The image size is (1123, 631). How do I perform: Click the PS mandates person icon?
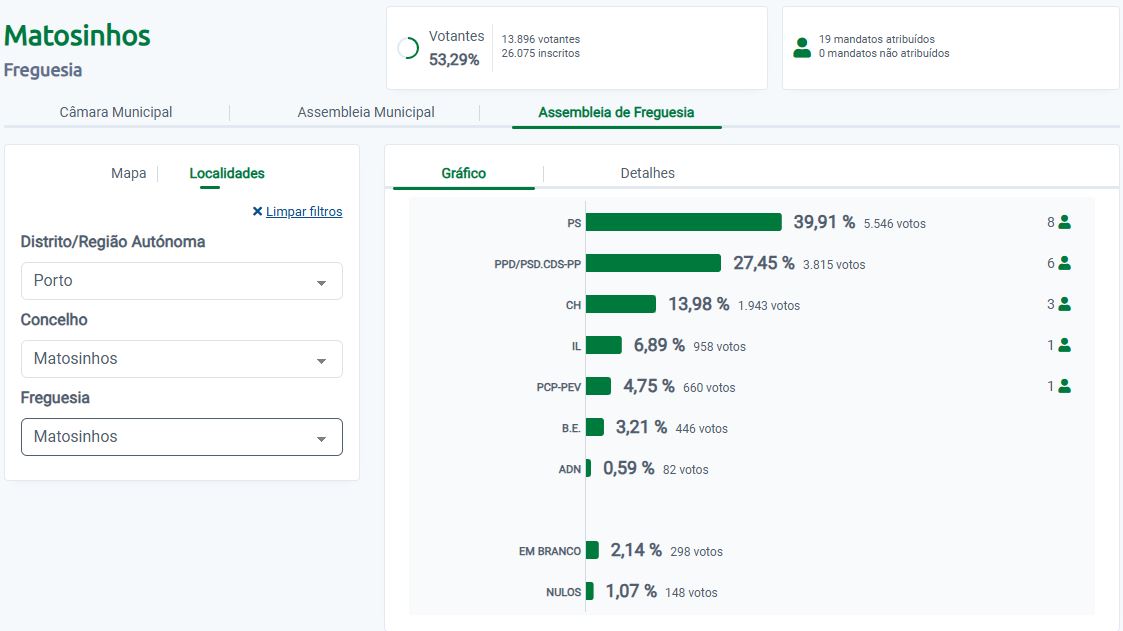point(1064,222)
